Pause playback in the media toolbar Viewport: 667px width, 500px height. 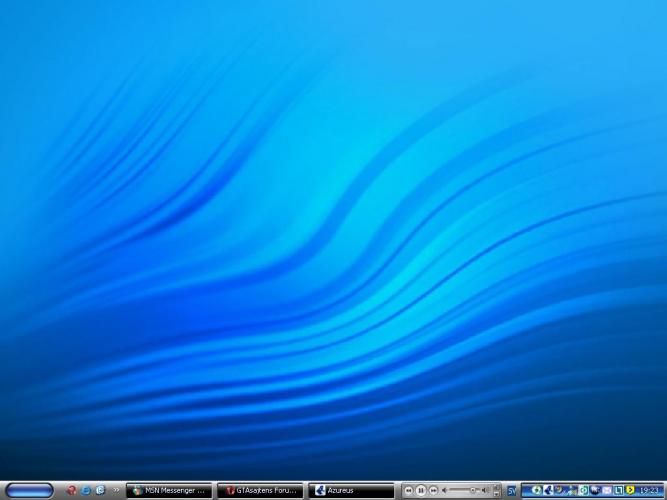[421, 490]
